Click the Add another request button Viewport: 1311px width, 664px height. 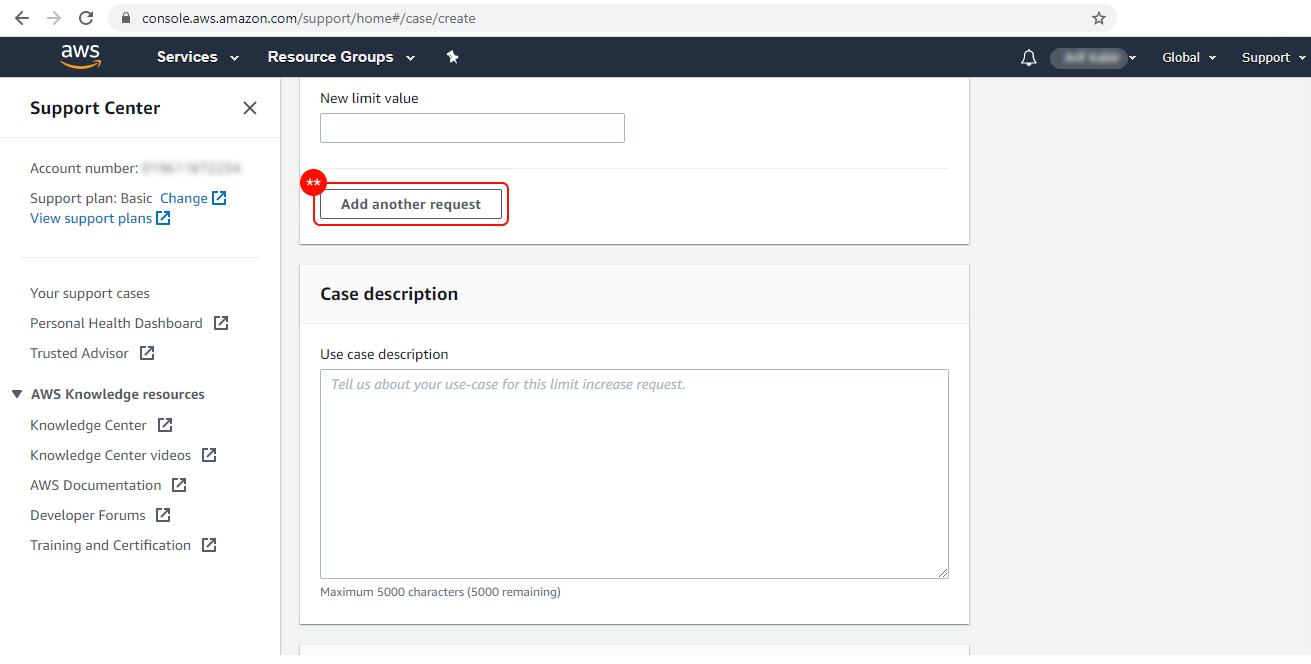(411, 204)
